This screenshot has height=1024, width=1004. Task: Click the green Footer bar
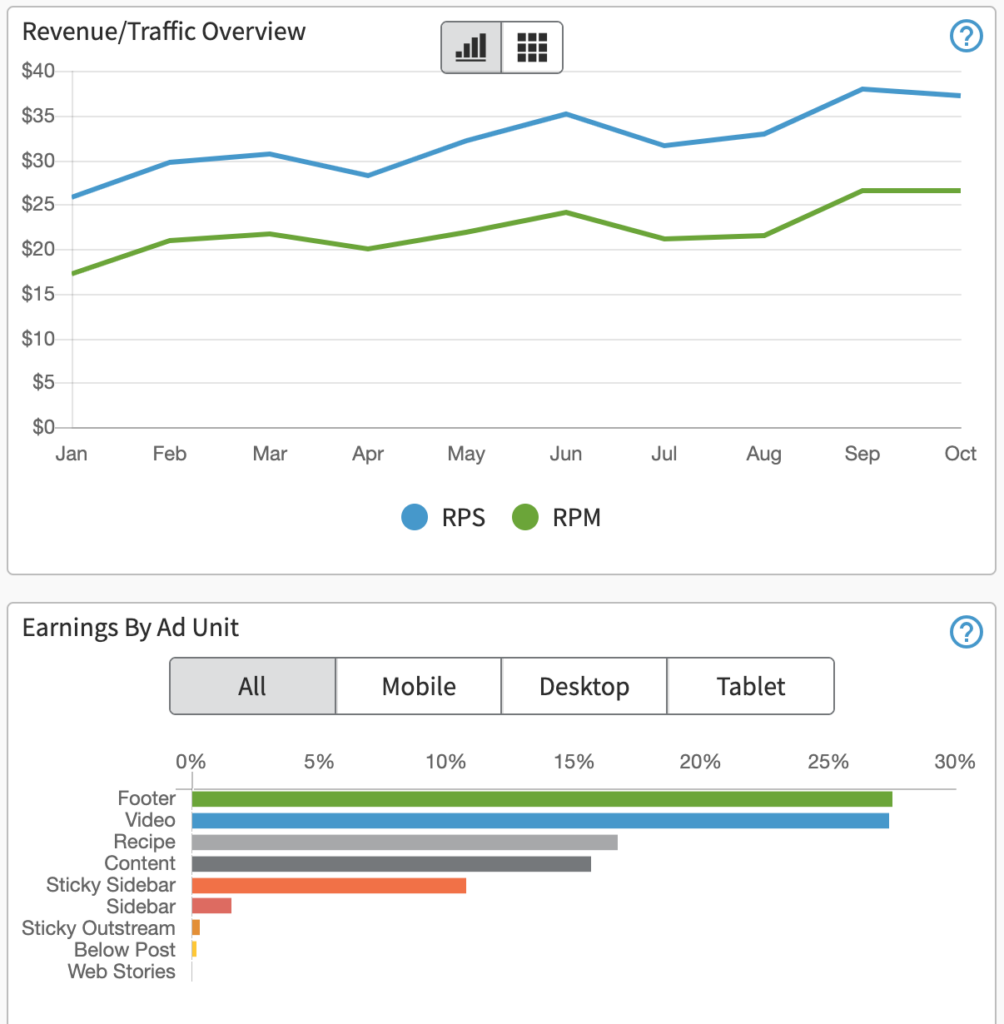[x=541, y=799]
